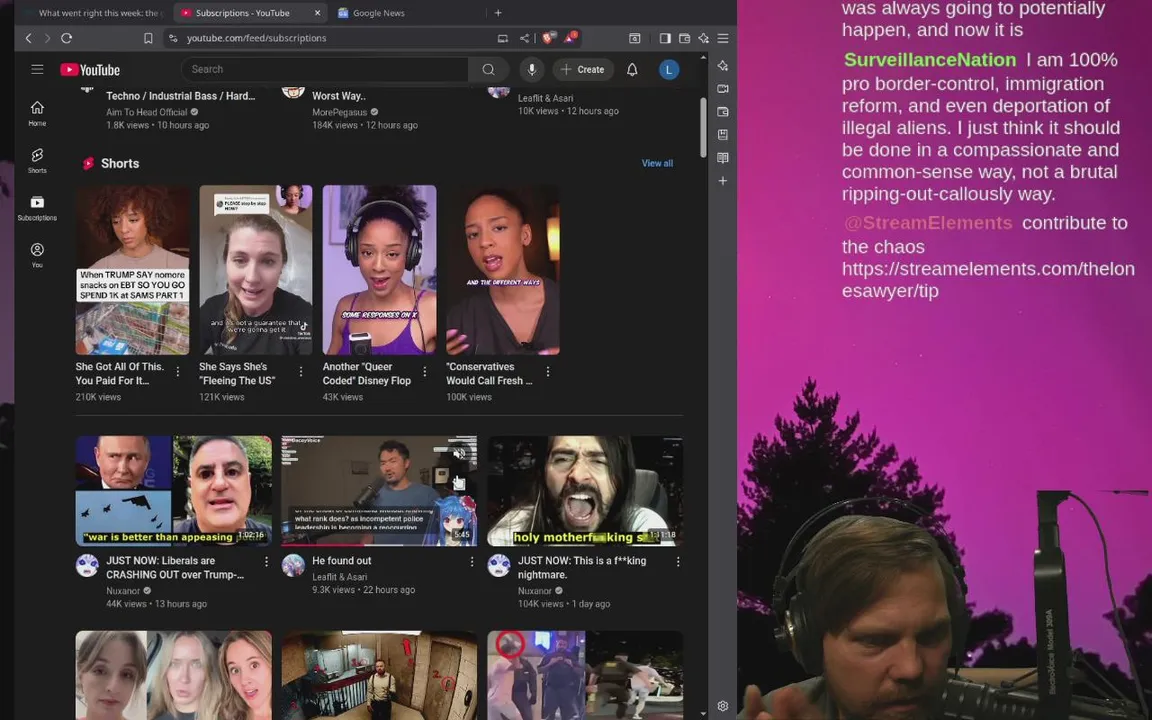Open options menu for He found out video
The height and width of the screenshot is (720, 1152).
(x=472, y=561)
